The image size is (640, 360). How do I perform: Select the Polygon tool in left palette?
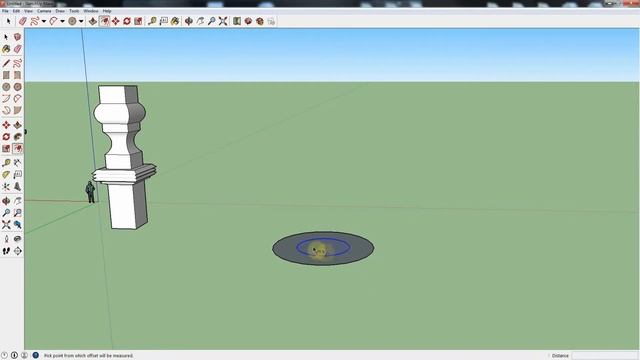click(18, 87)
